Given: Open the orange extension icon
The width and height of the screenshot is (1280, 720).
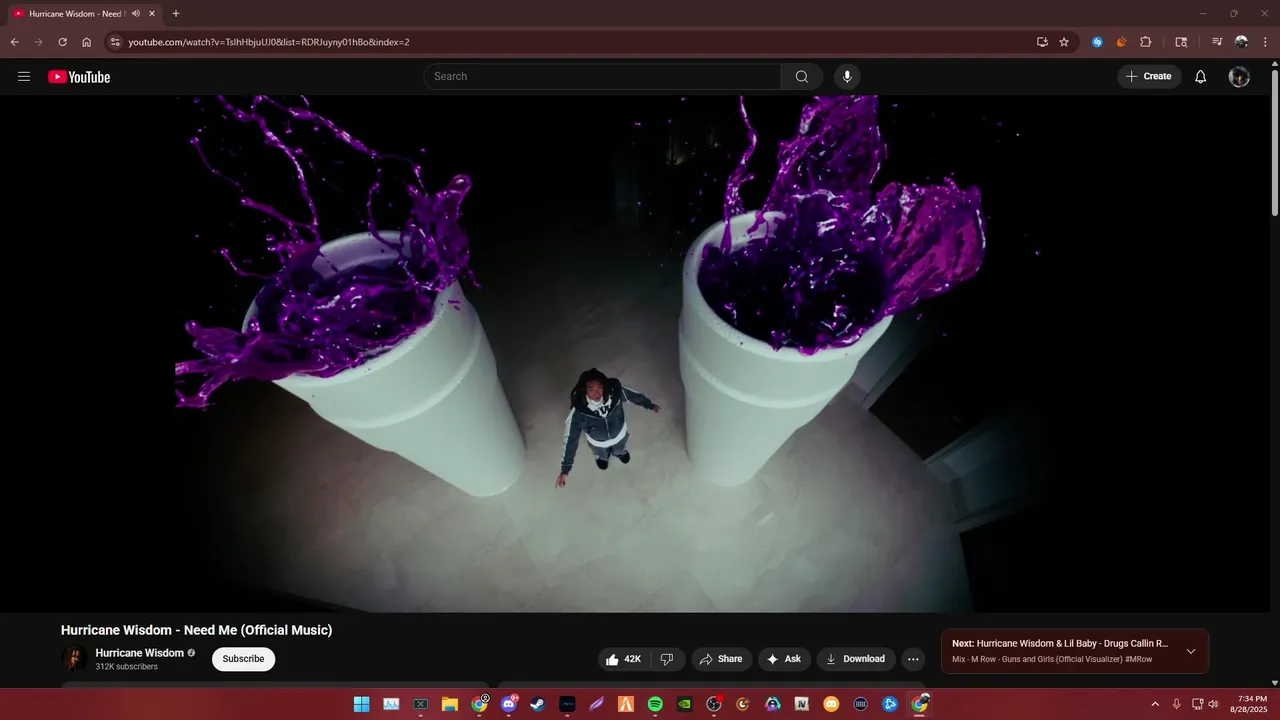Looking at the screenshot, I should [x=1121, y=42].
